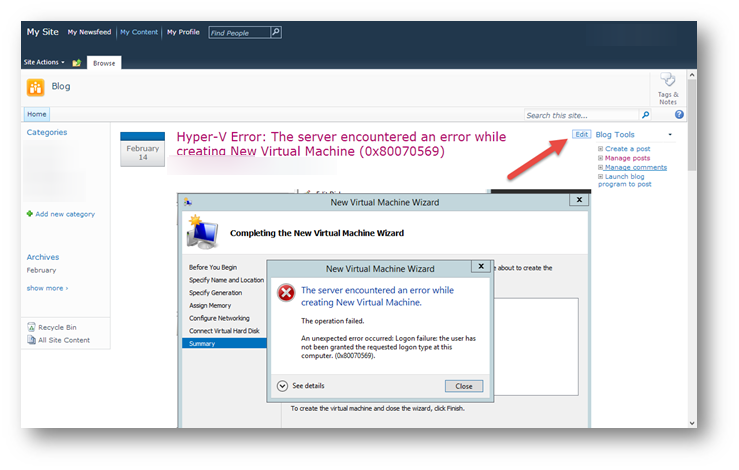Open the blue Help question mark icon
This screenshot has width=739, height=470.
point(679,115)
